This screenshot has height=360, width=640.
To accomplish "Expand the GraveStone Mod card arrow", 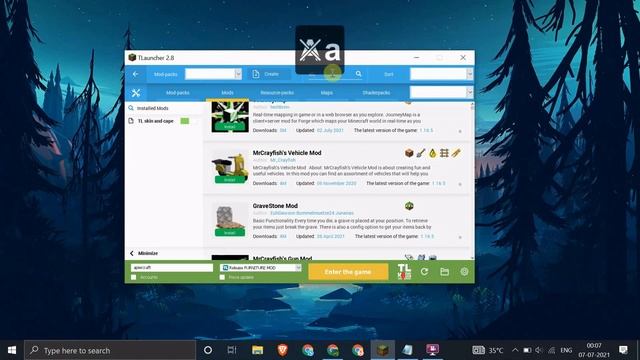I will coord(460,237).
